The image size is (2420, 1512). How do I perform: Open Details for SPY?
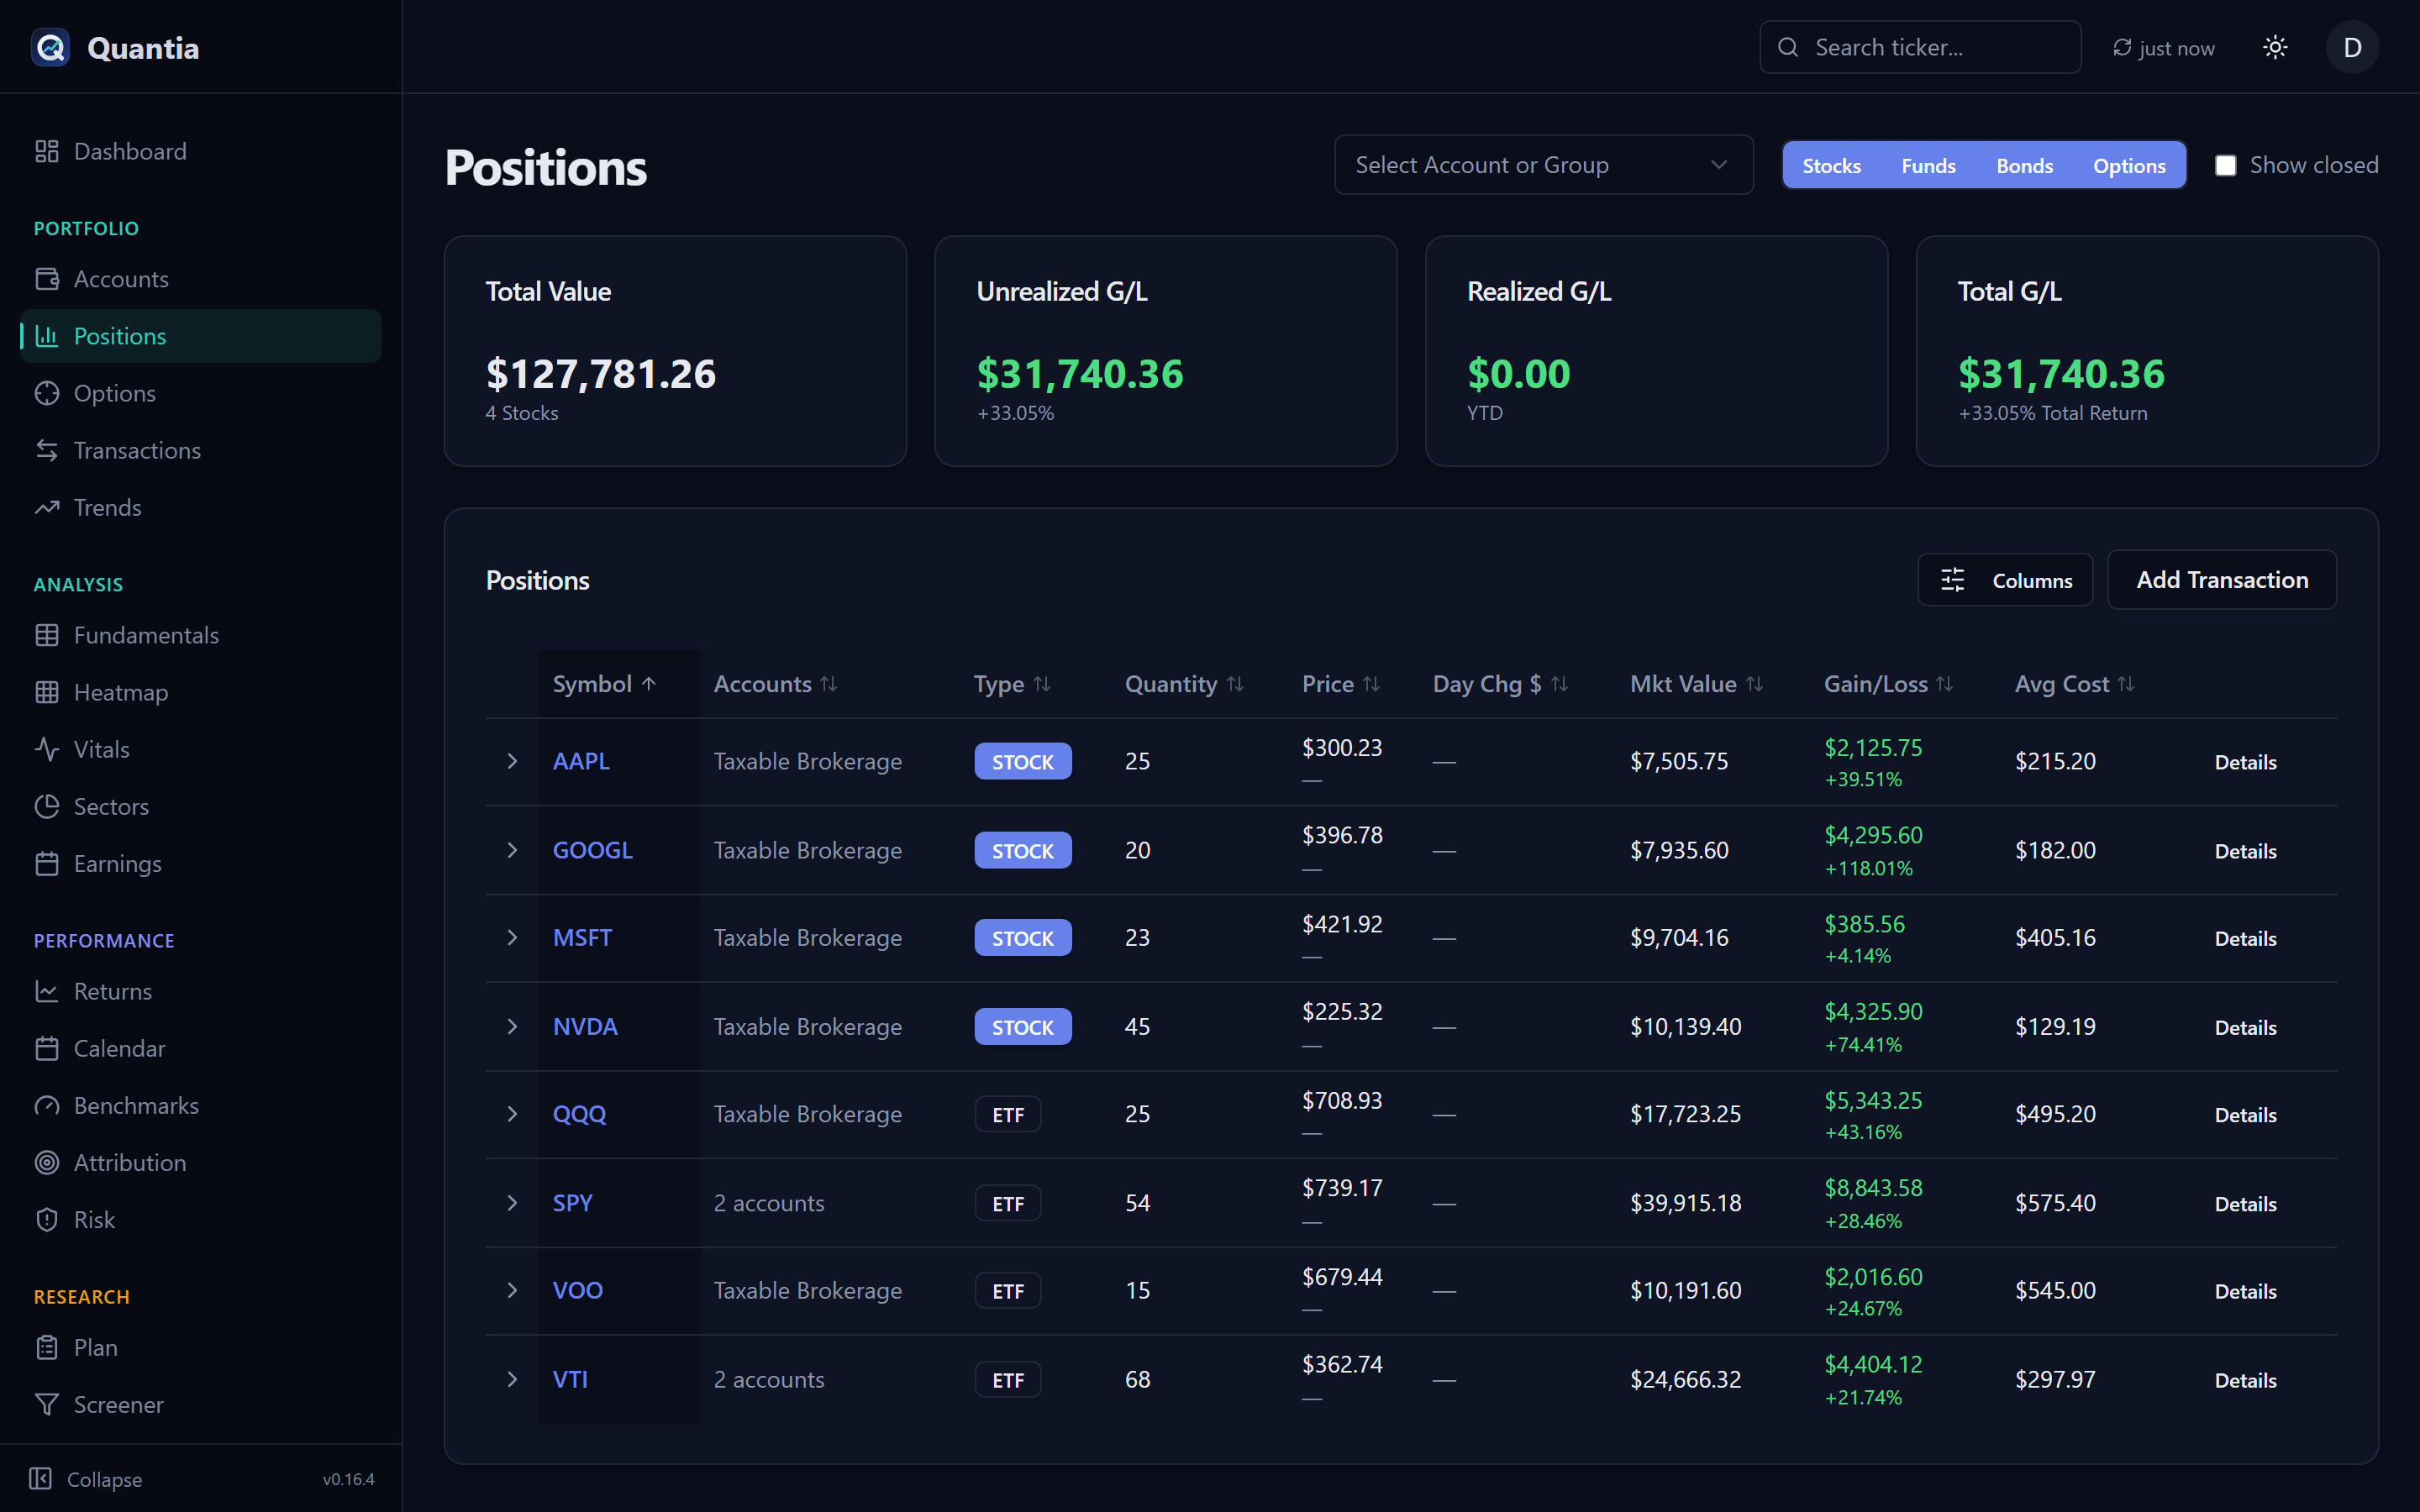click(2245, 1204)
